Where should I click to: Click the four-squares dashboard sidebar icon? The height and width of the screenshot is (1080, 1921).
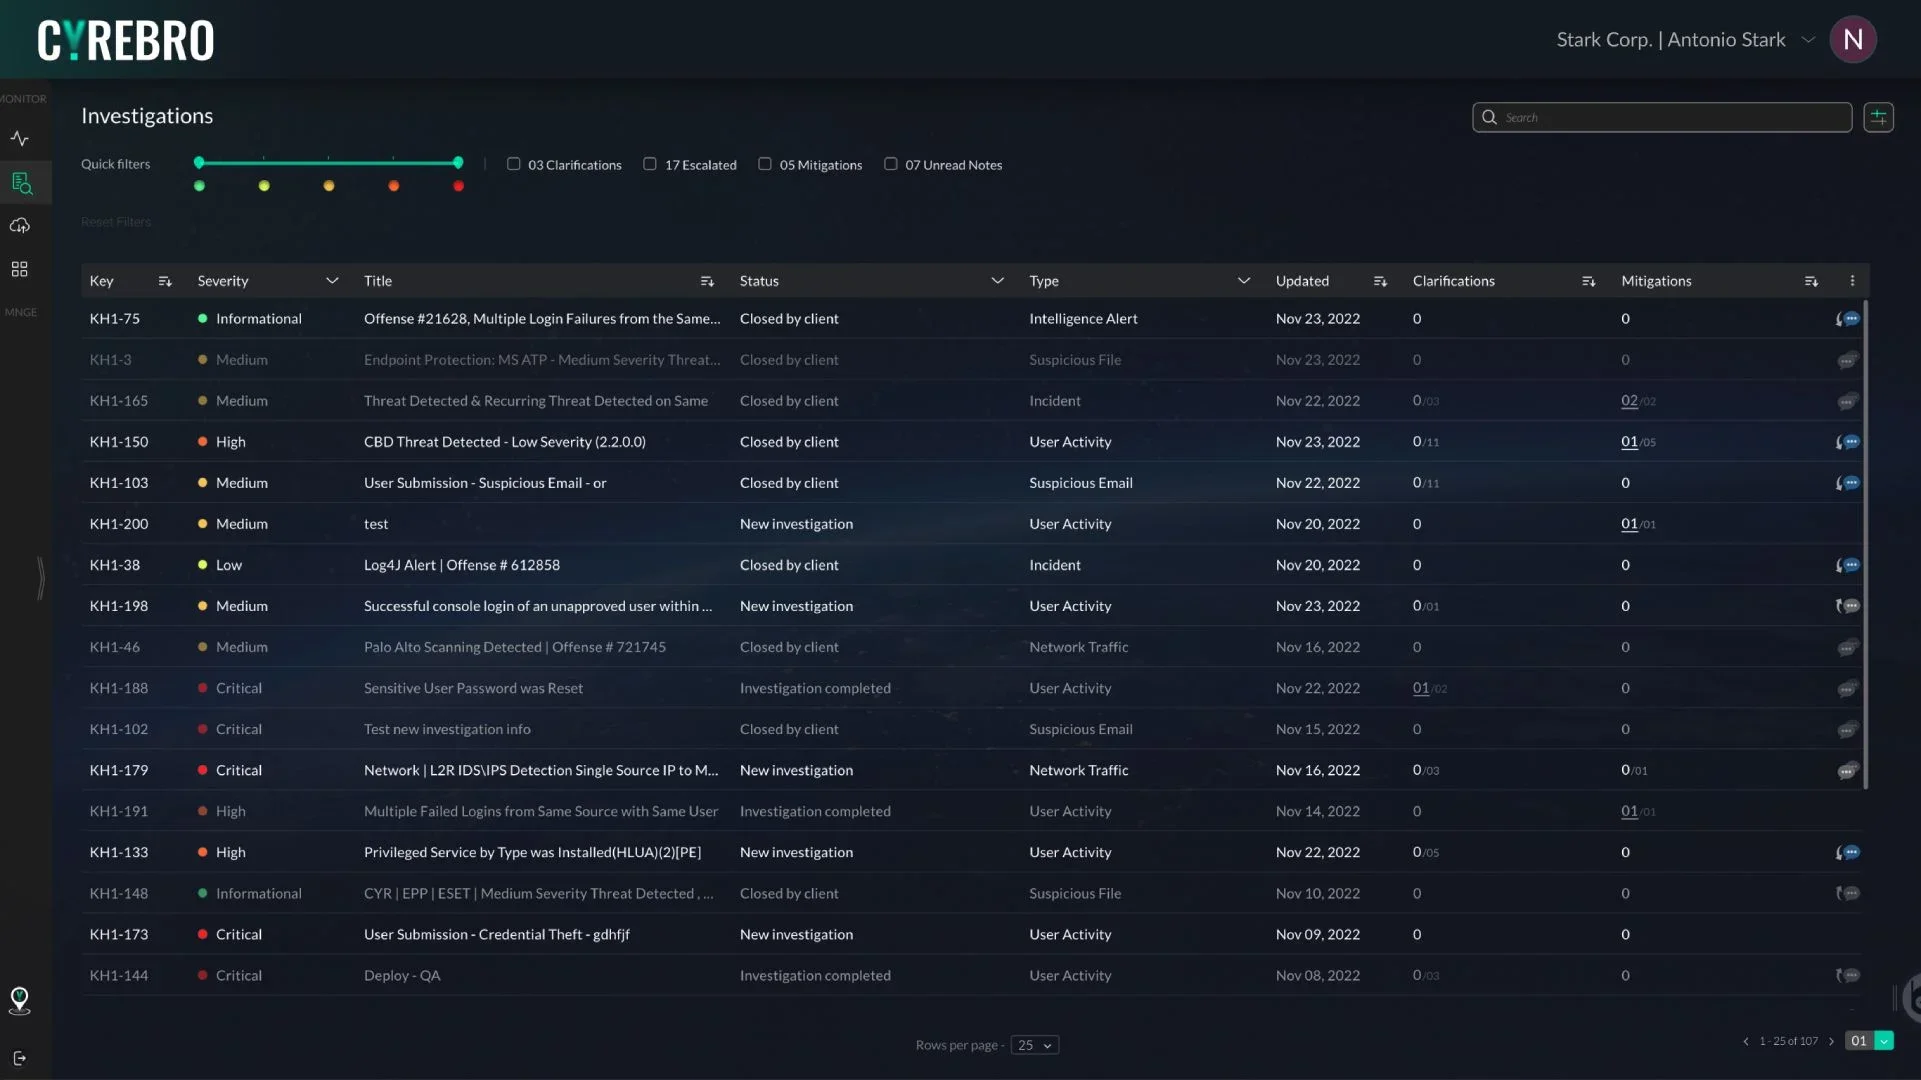click(x=20, y=270)
